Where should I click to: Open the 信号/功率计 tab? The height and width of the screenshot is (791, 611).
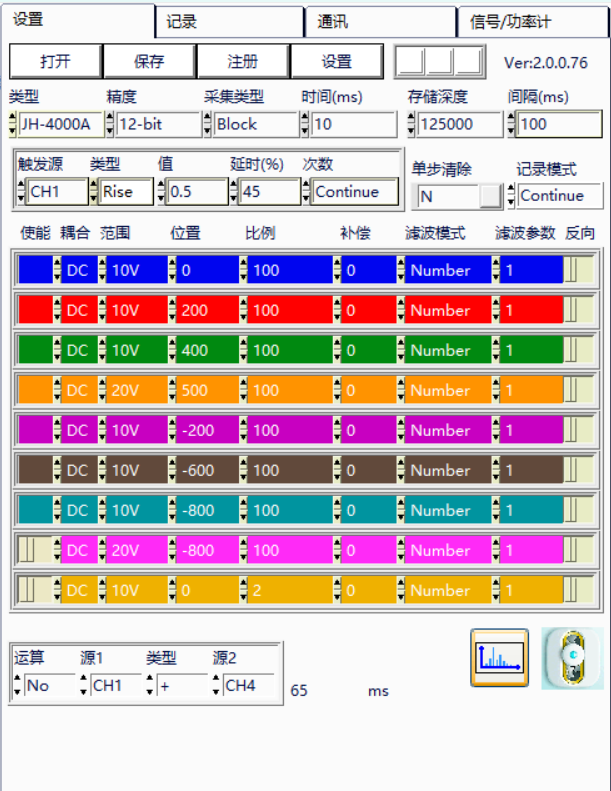[x=532, y=21]
